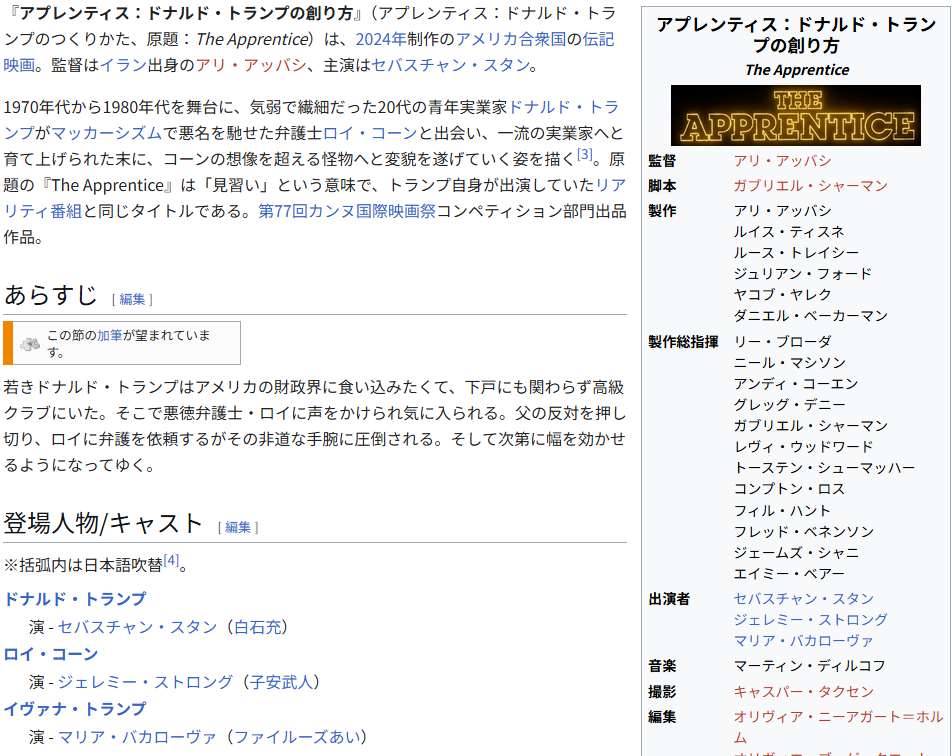Click the expansion-needed notice icon
Screen dimensions: 952x756
click(x=30, y=343)
